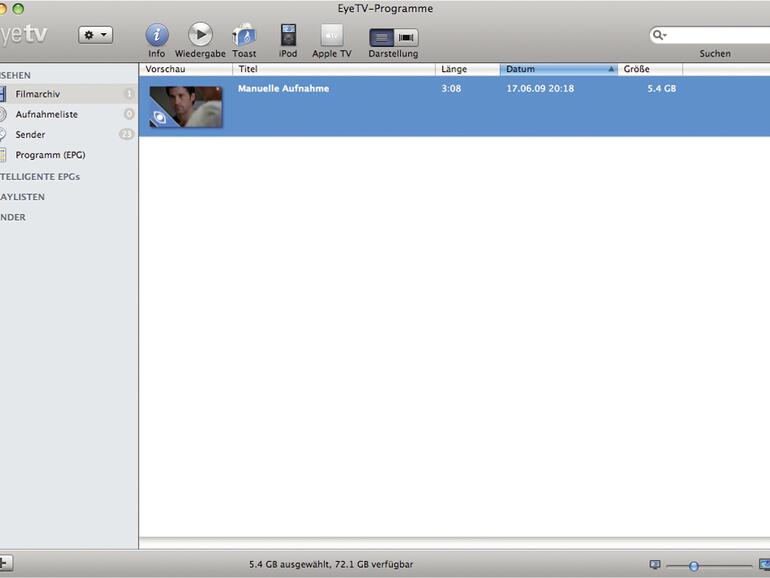This screenshot has height=578, width=770.
Task: Click the large thumbnail size icon
Action: coord(764,565)
